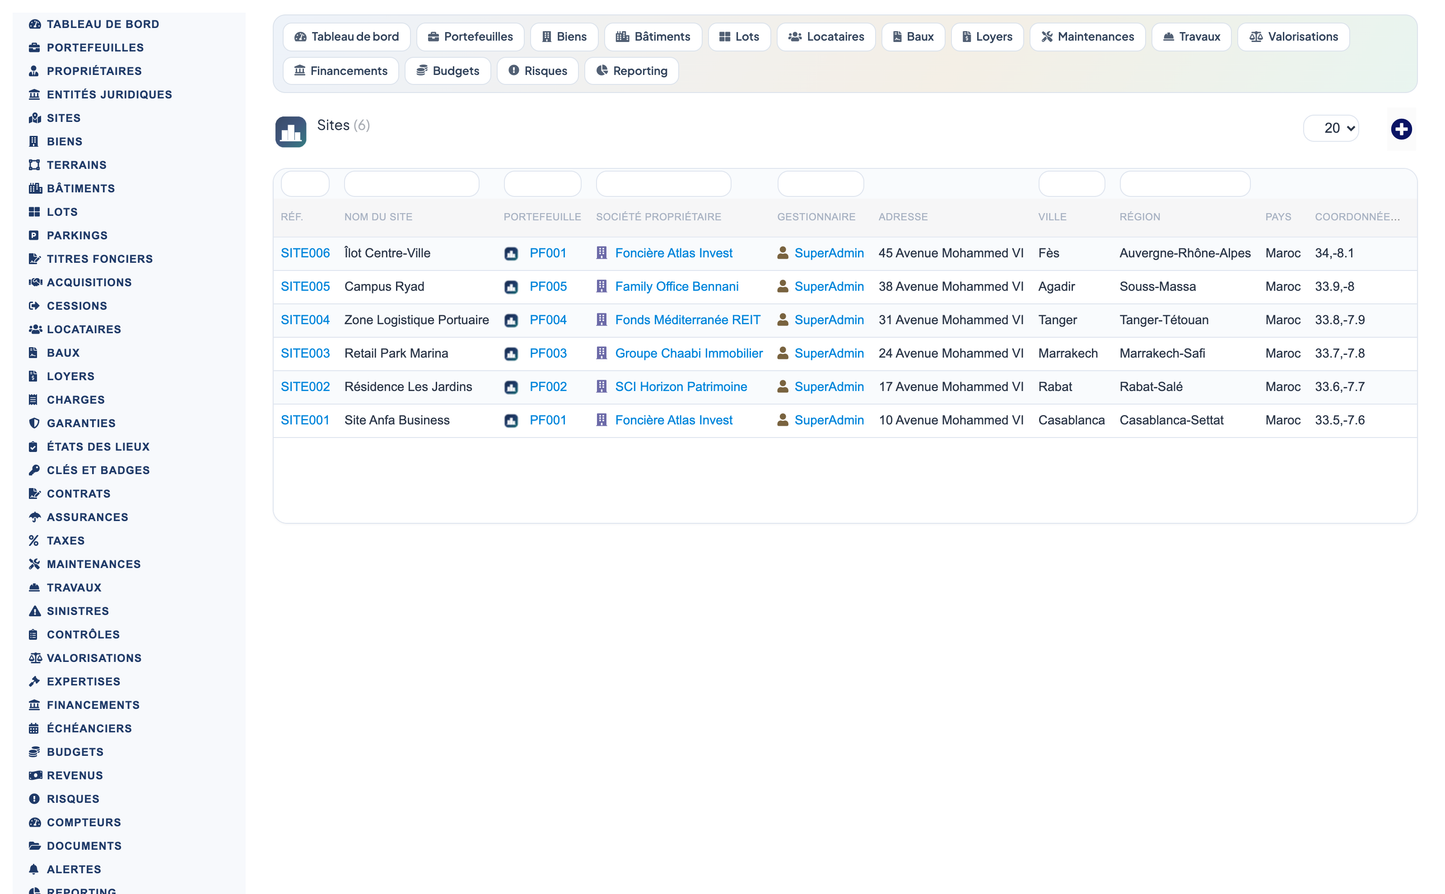
Task: Open Portefeuilles in the sidebar
Action: [95, 48]
